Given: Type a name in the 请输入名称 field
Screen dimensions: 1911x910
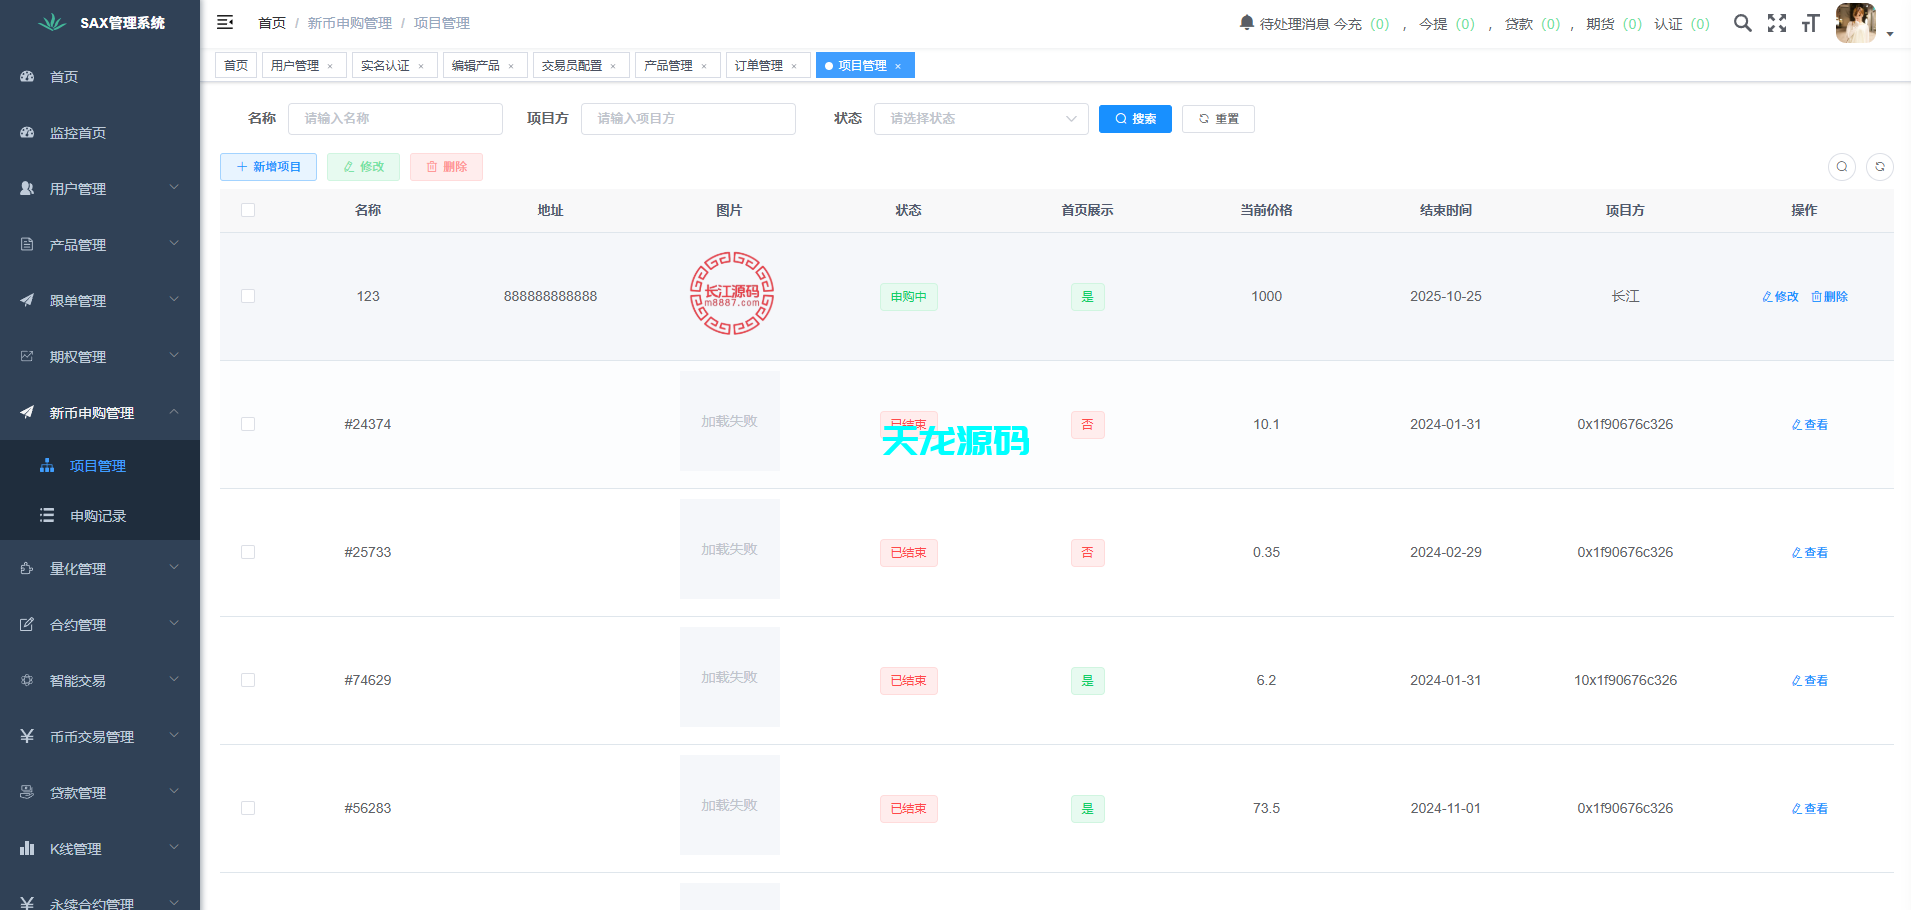Looking at the screenshot, I should pos(395,118).
